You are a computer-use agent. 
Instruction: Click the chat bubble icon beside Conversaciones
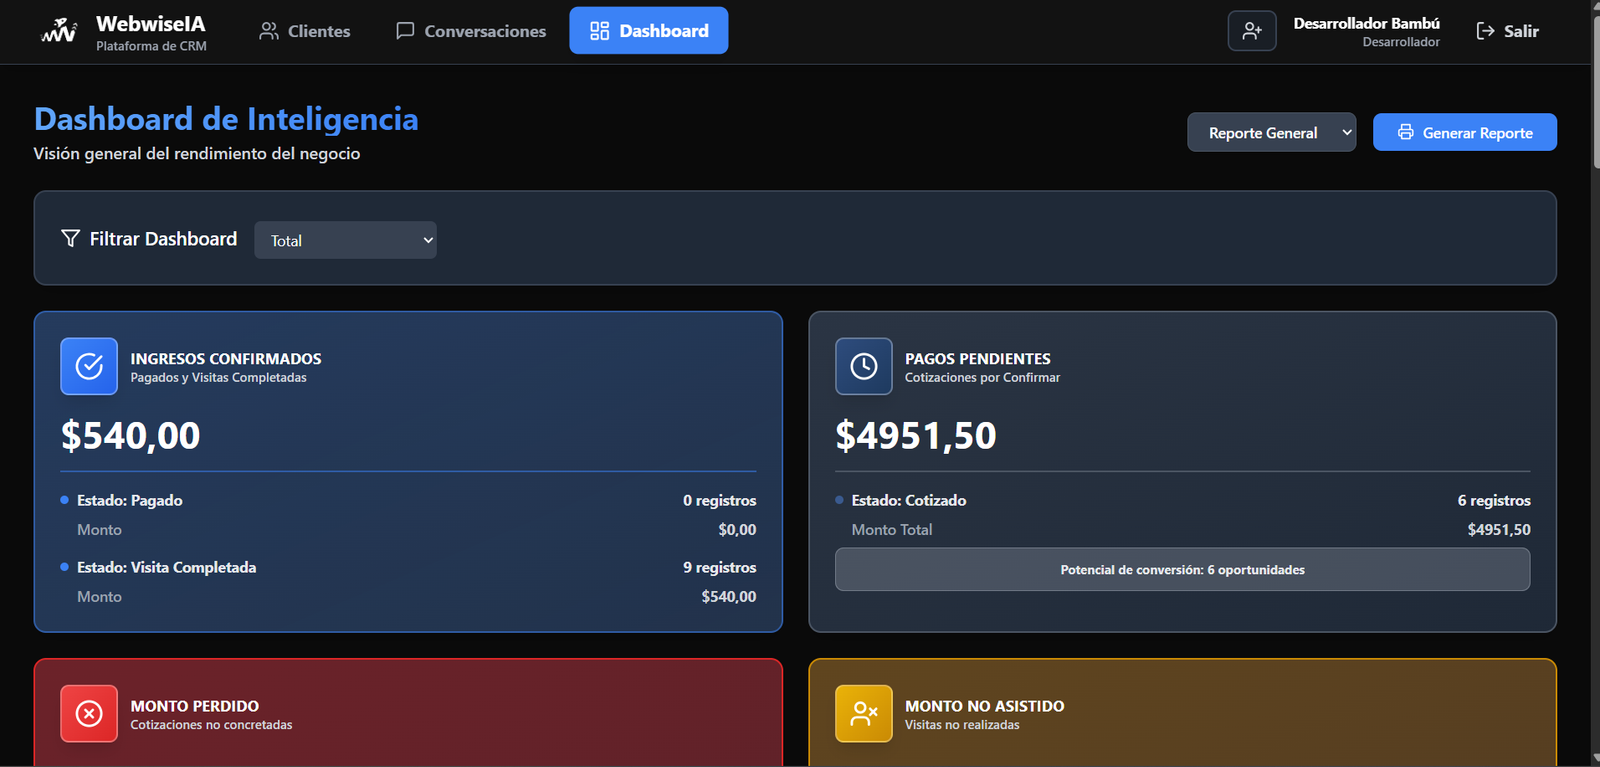(405, 31)
